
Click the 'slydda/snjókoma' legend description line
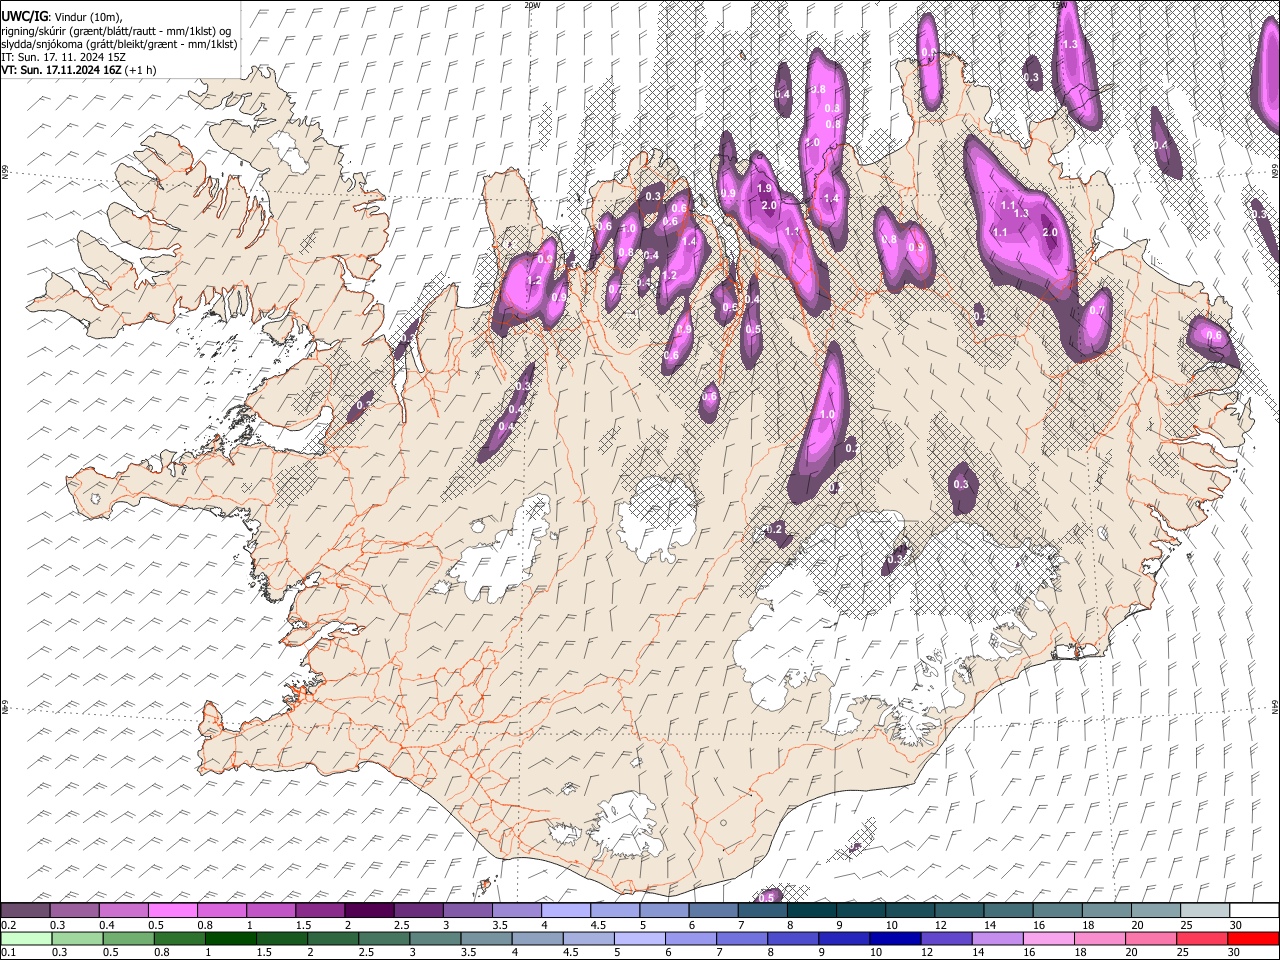(x=119, y=44)
